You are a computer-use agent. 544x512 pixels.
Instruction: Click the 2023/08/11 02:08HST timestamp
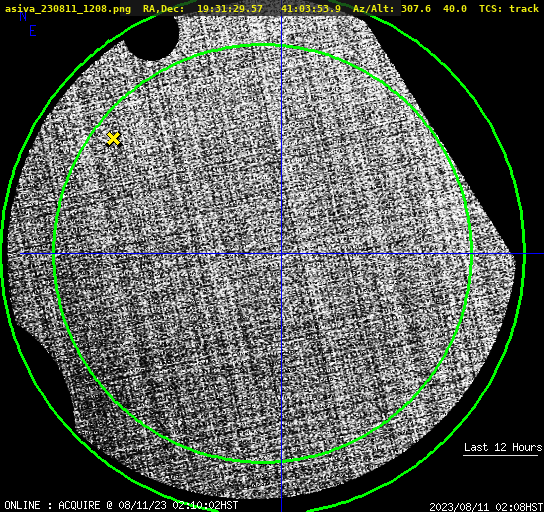point(486,507)
